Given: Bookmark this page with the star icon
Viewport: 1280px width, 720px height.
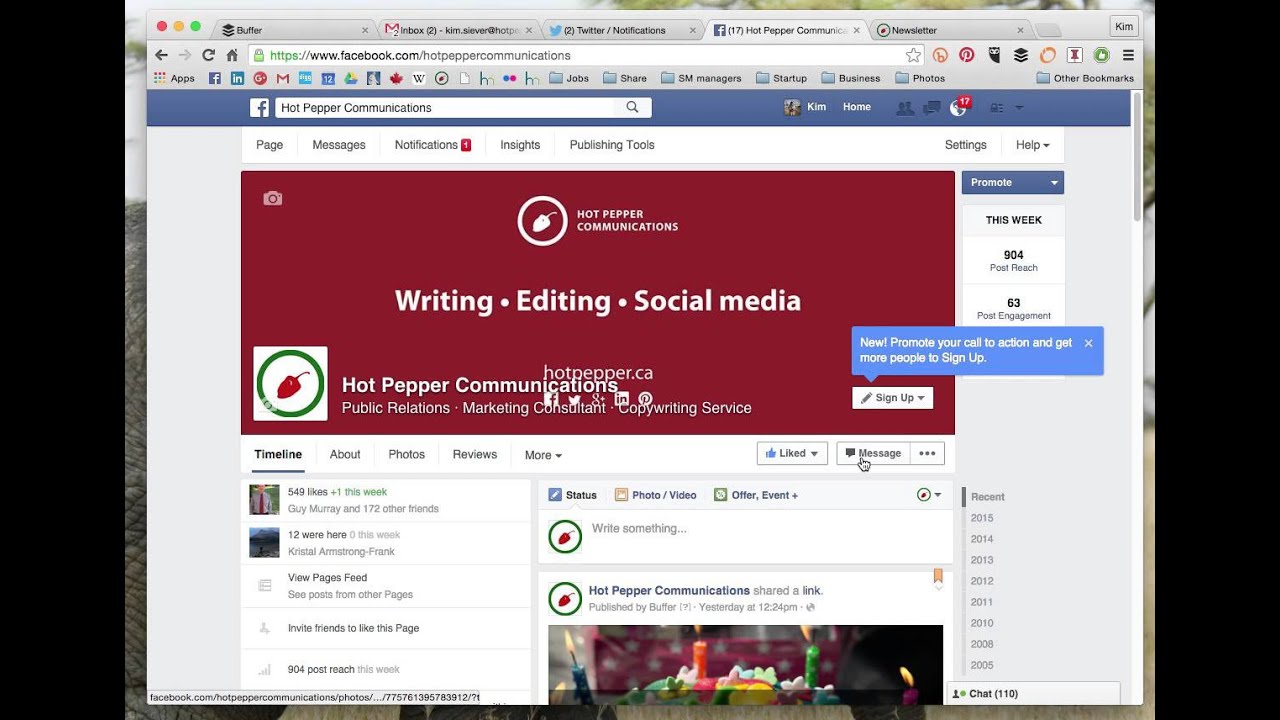Looking at the screenshot, I should [913, 55].
